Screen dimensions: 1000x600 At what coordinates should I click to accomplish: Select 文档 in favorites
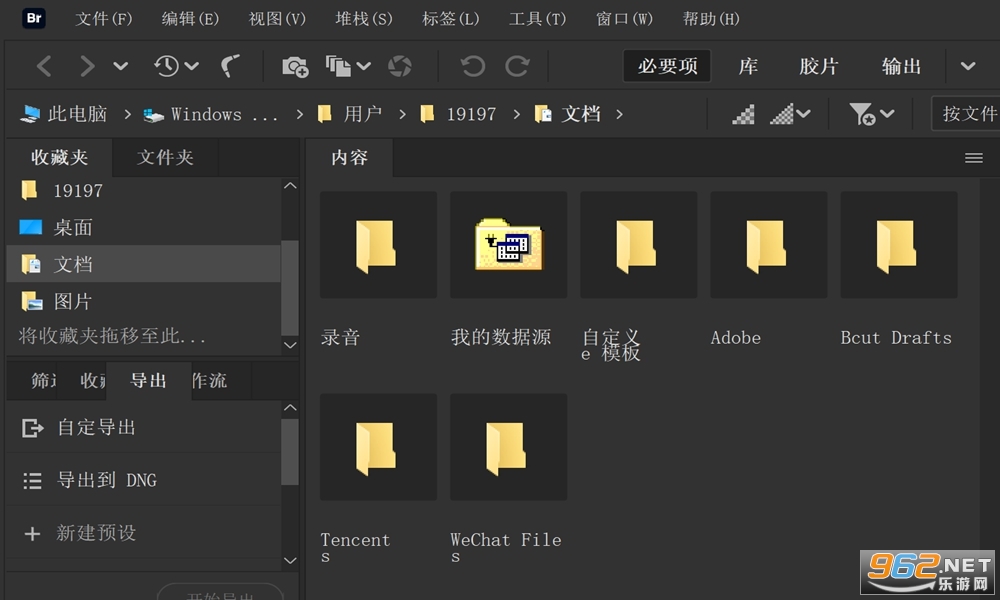[143, 264]
